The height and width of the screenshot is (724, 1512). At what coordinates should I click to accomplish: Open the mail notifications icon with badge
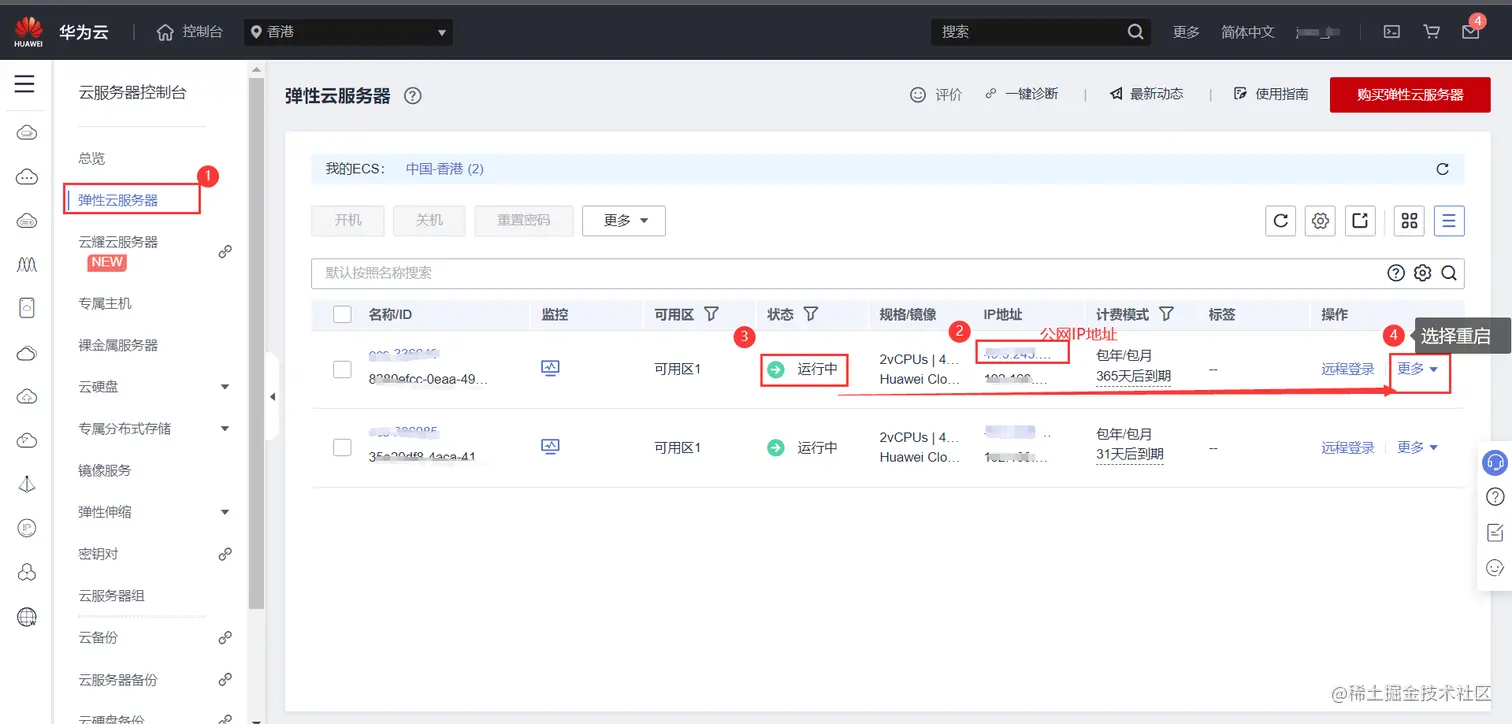click(x=1471, y=31)
